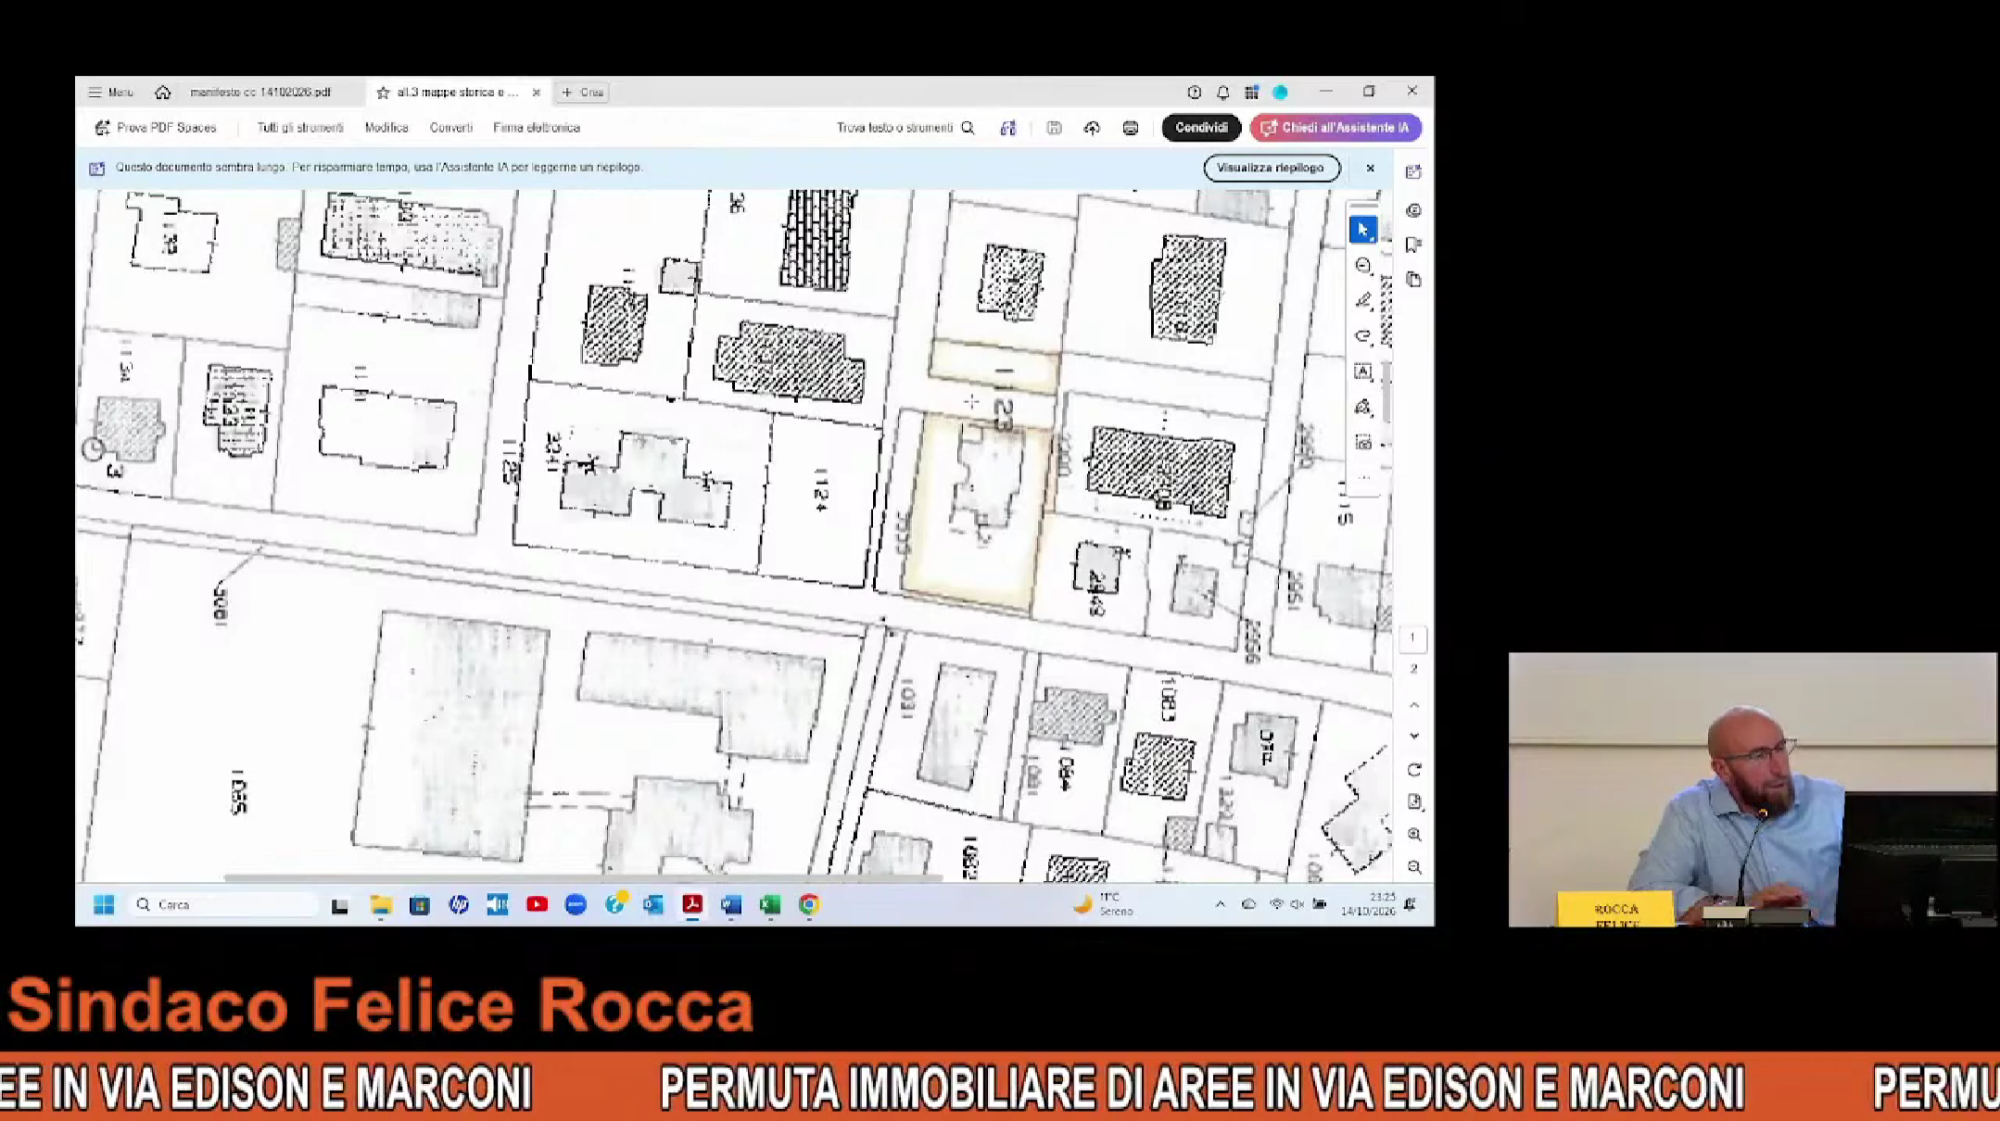
Task: Click the Condividi button
Action: [1201, 128]
